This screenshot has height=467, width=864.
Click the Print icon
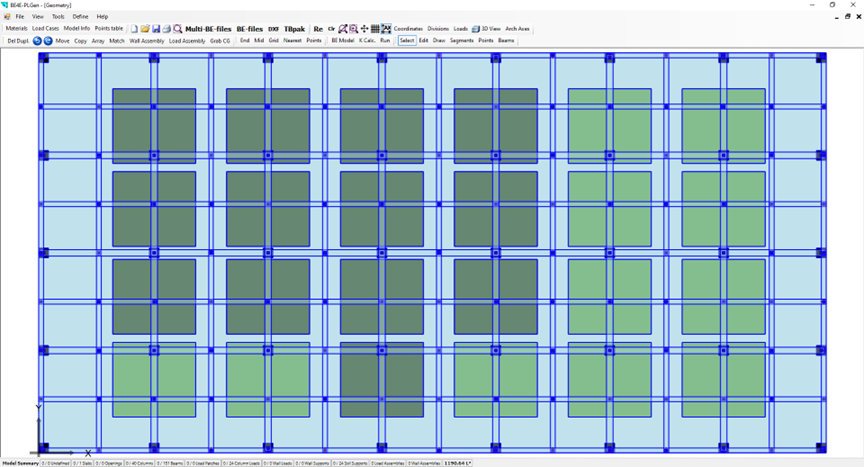(x=166, y=29)
